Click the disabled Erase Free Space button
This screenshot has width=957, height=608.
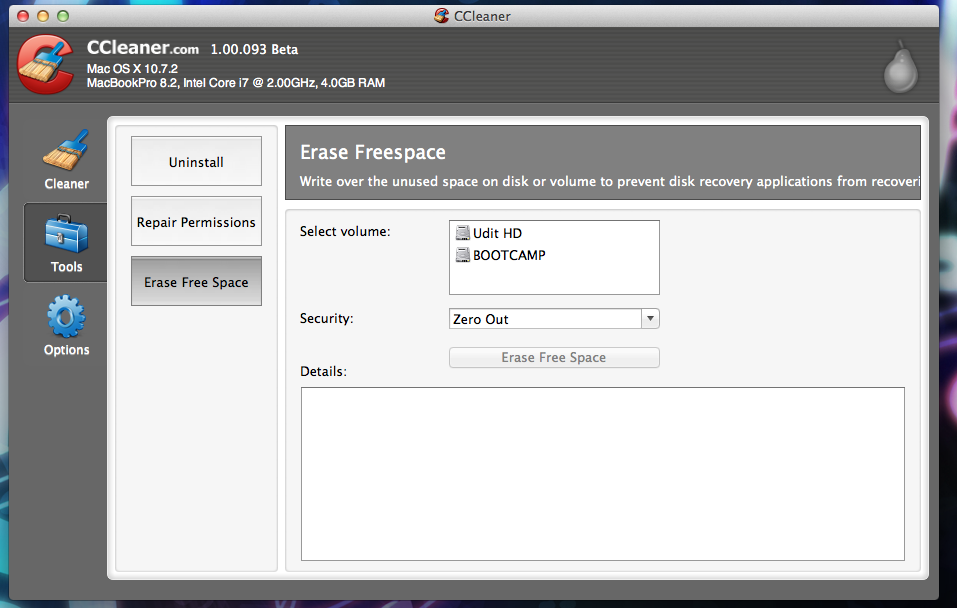[554, 358]
